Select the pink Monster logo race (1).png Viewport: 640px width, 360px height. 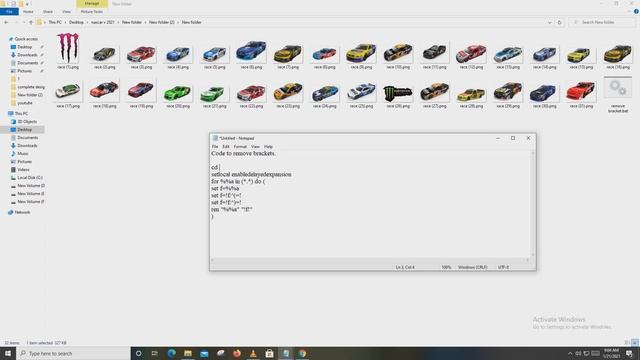tap(68, 48)
